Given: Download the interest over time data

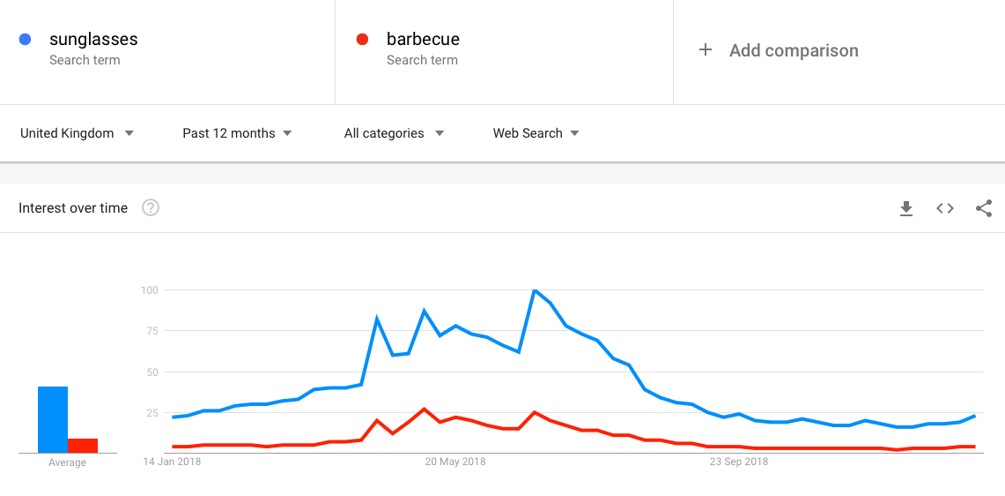Looking at the screenshot, I should (x=906, y=208).
